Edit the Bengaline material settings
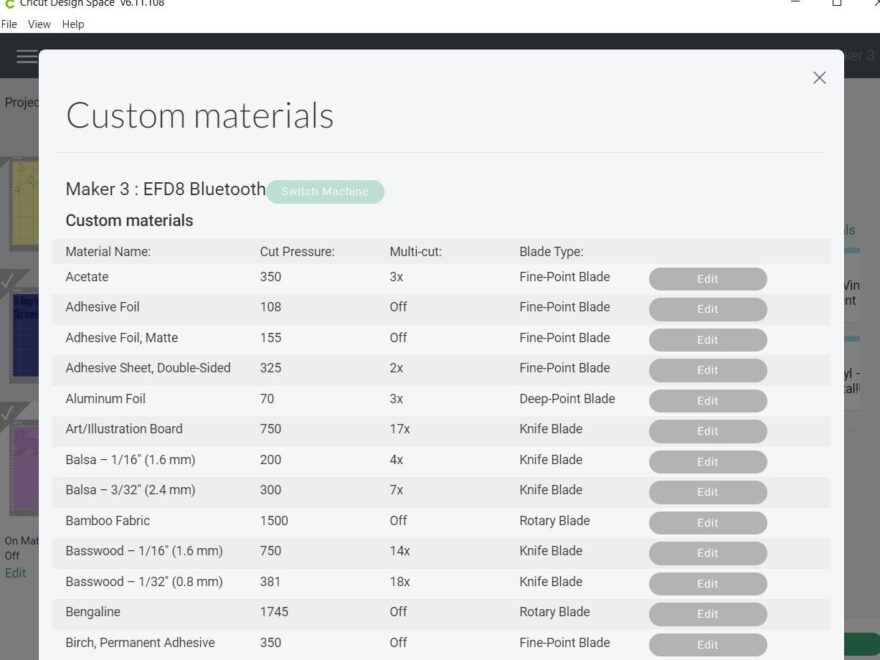The width and height of the screenshot is (880, 660). 707,615
